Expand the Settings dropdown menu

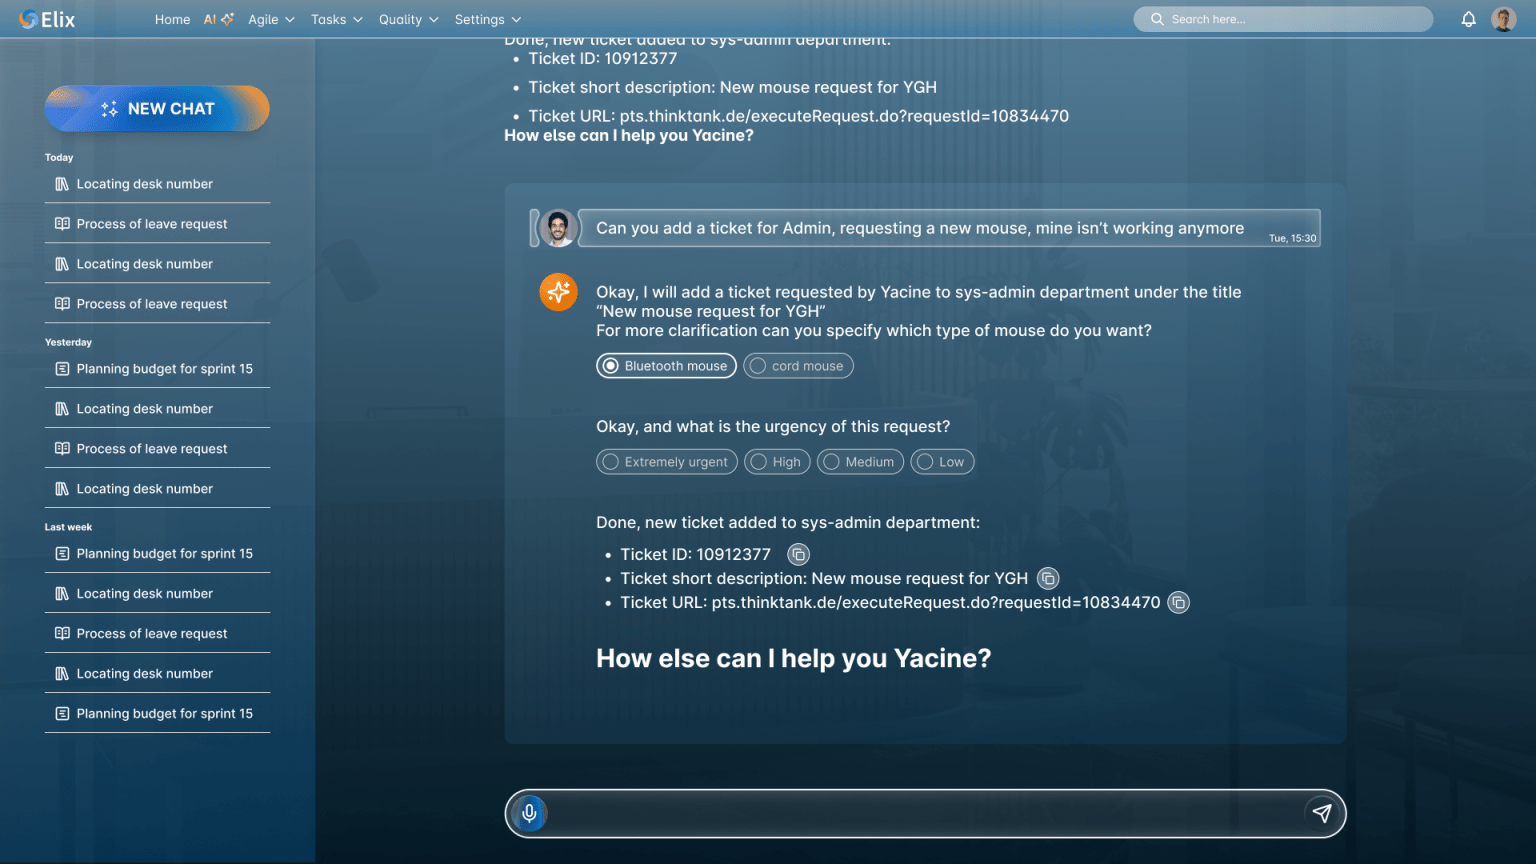488,19
